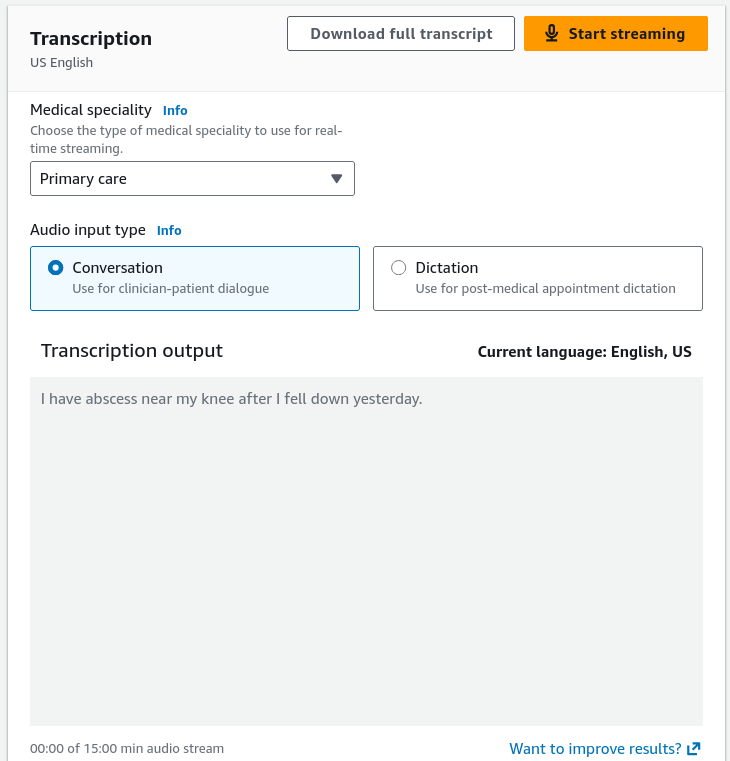This screenshot has height=761, width=730.
Task: Start streaming audio
Action: (615, 33)
